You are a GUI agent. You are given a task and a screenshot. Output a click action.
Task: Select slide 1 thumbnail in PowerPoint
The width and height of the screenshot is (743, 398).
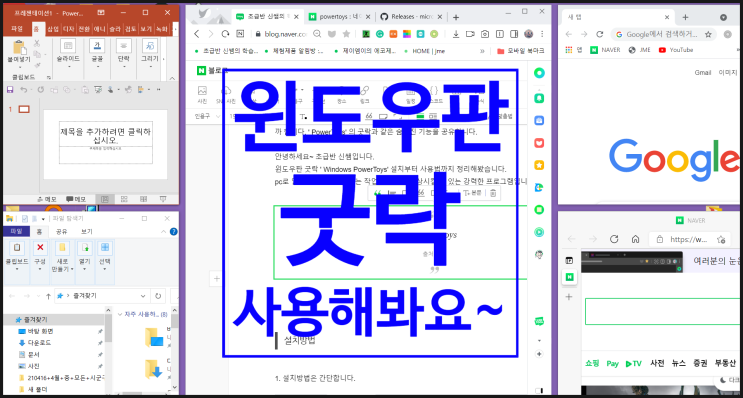pyautogui.click(x=24, y=109)
